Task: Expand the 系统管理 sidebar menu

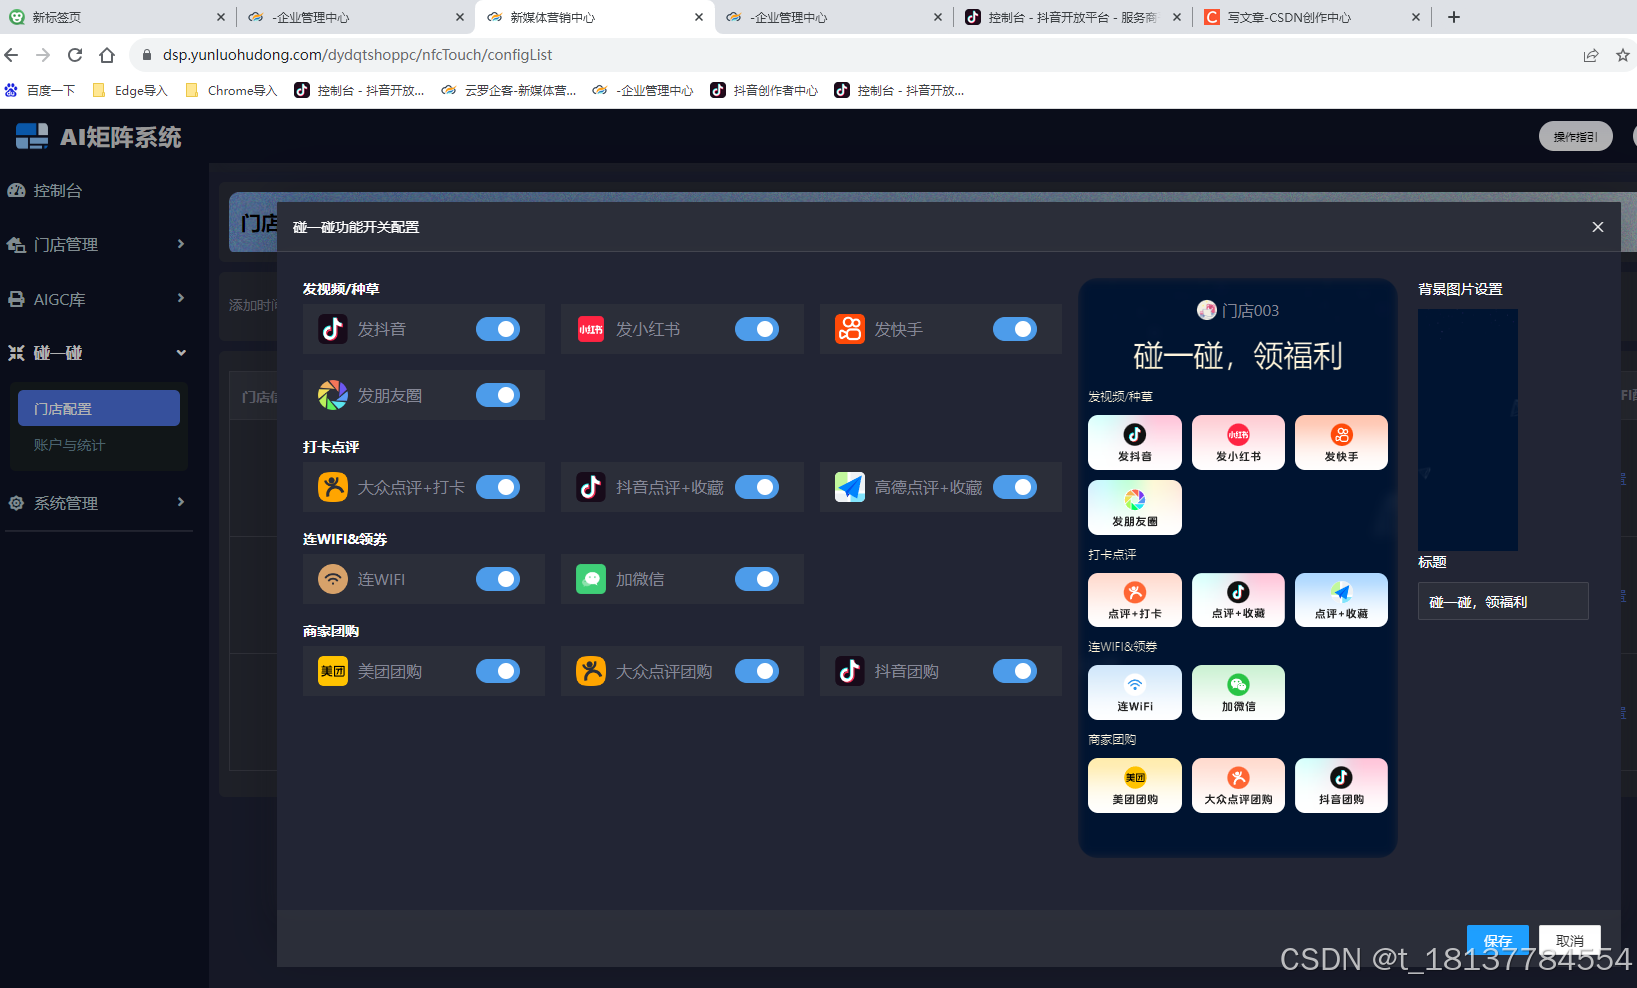Action: point(97,503)
